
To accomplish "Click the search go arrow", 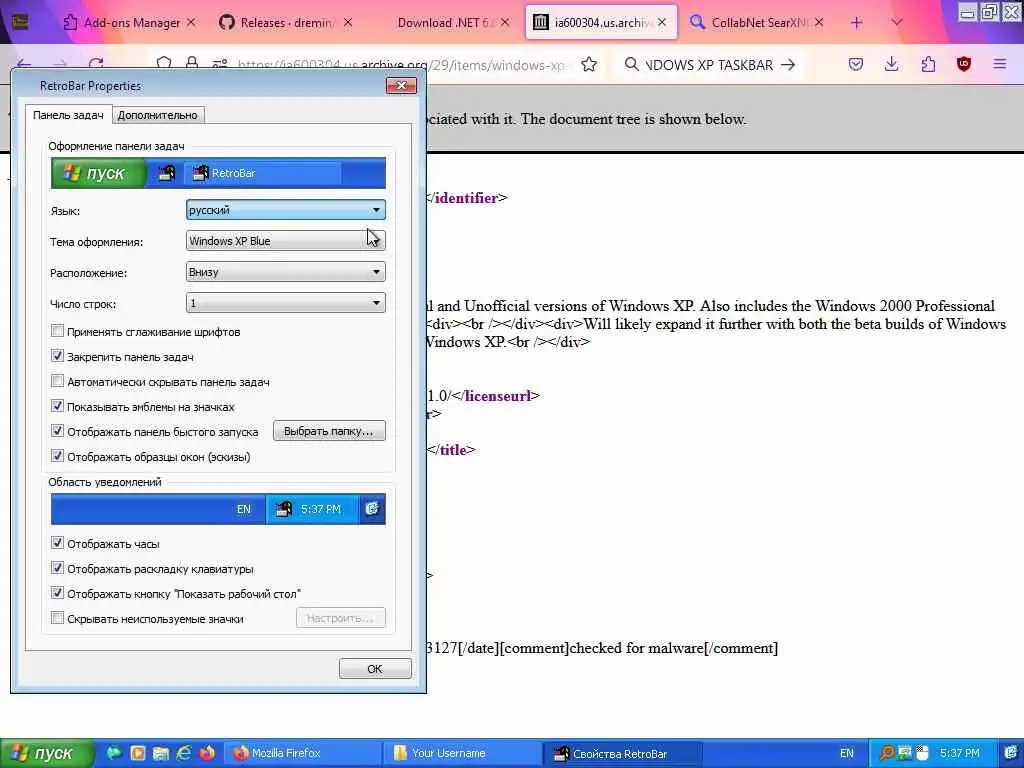I will click(x=788, y=65).
